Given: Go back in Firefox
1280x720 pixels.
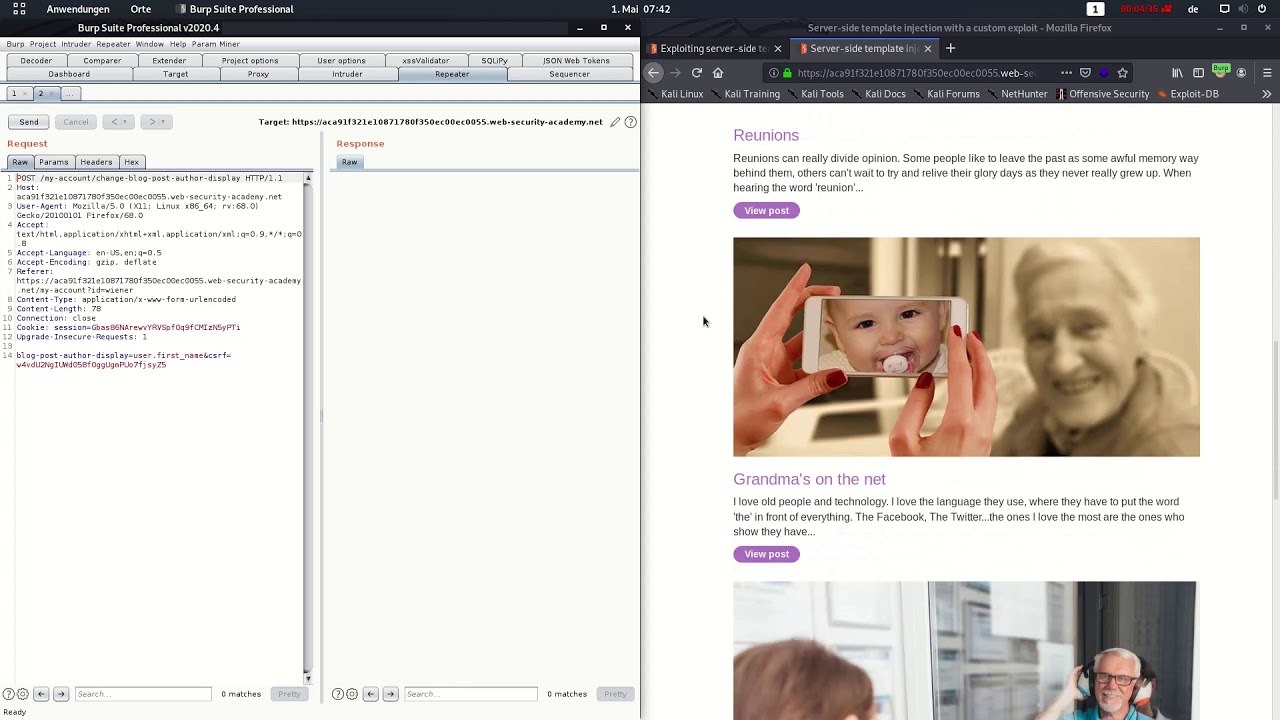Looking at the screenshot, I should tap(653, 73).
